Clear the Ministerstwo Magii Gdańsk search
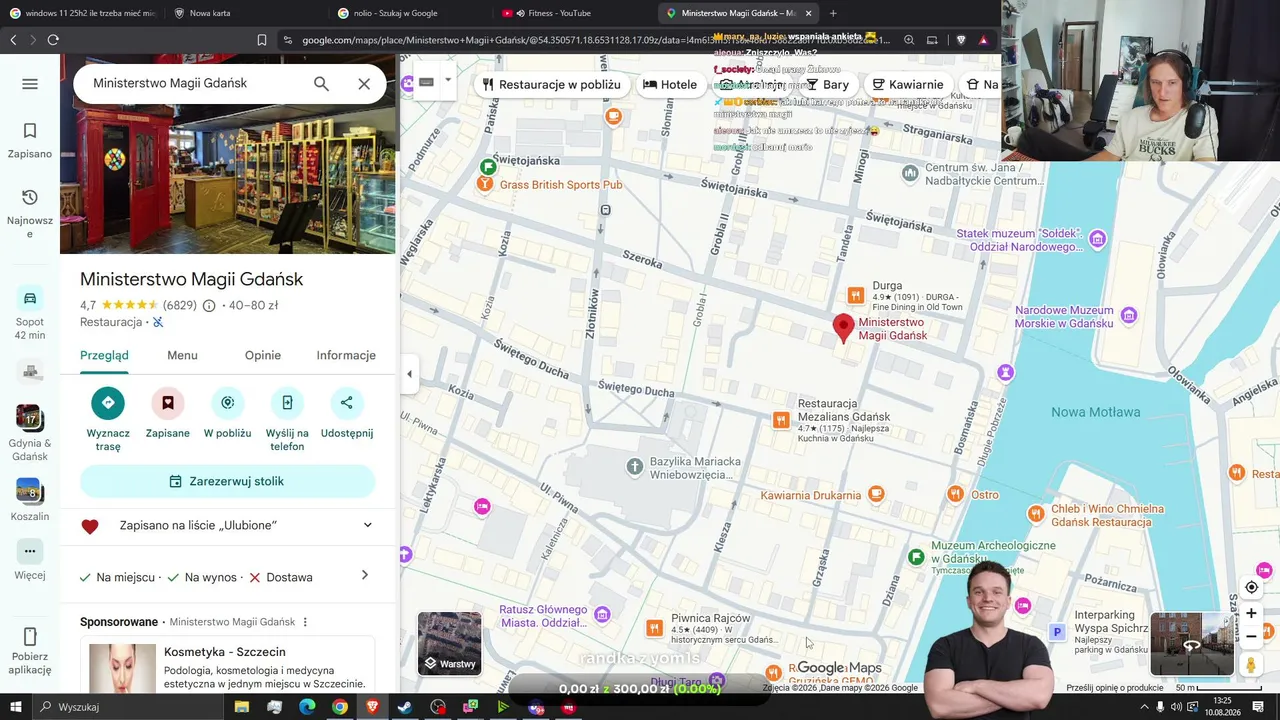This screenshot has width=1280, height=720. pos(364,84)
